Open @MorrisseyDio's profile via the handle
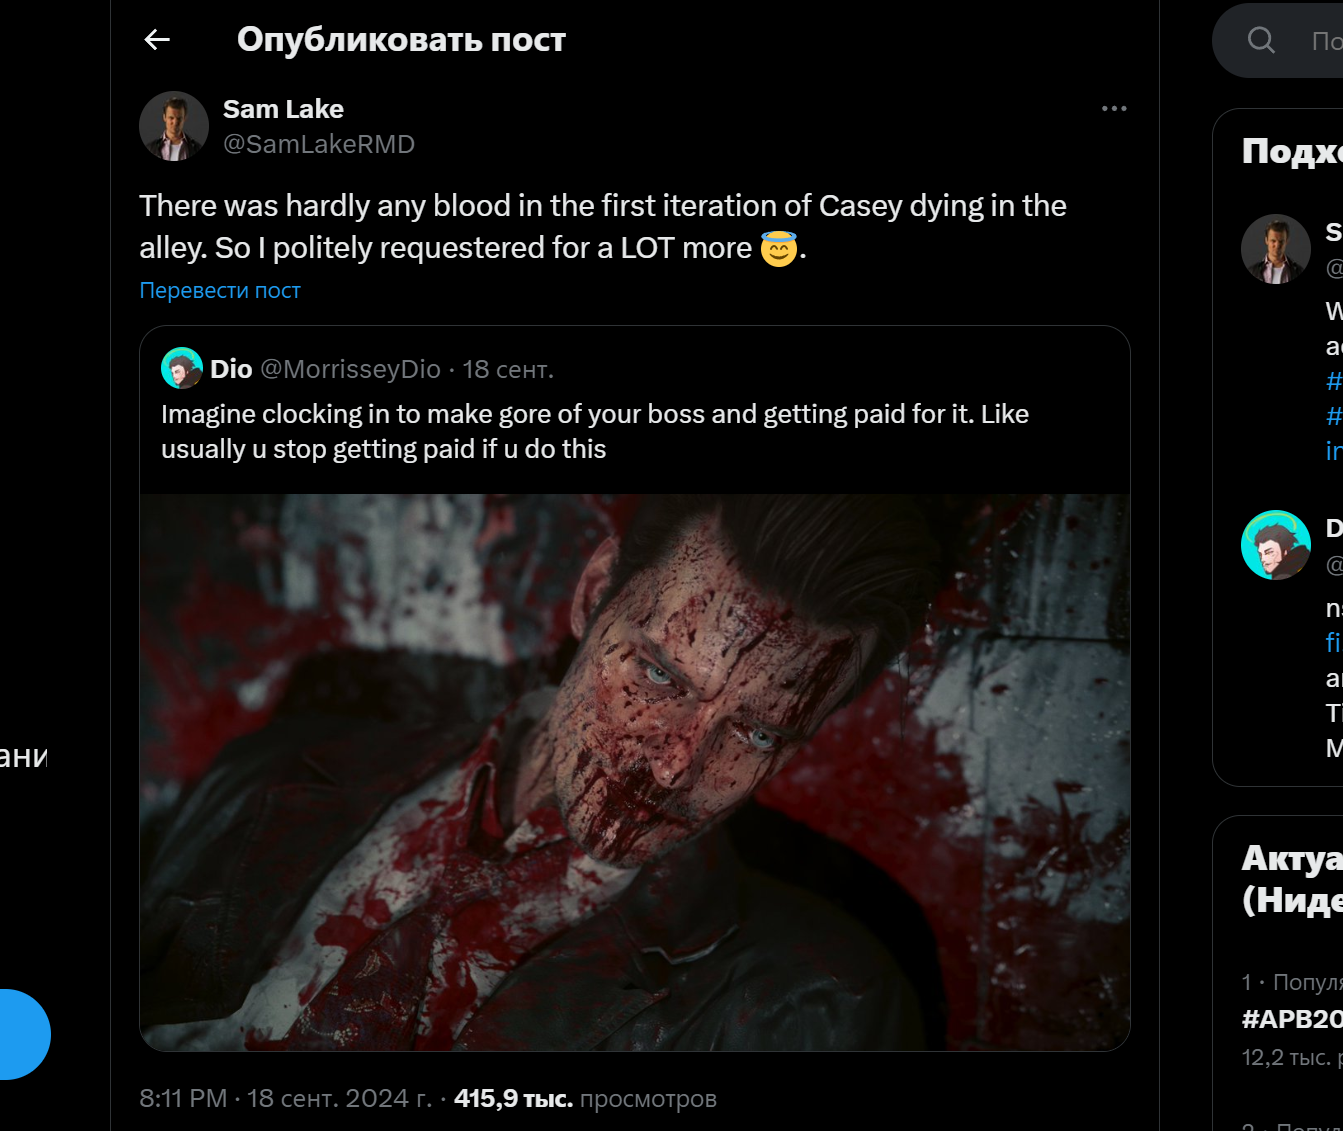The width and height of the screenshot is (1343, 1131). point(349,368)
